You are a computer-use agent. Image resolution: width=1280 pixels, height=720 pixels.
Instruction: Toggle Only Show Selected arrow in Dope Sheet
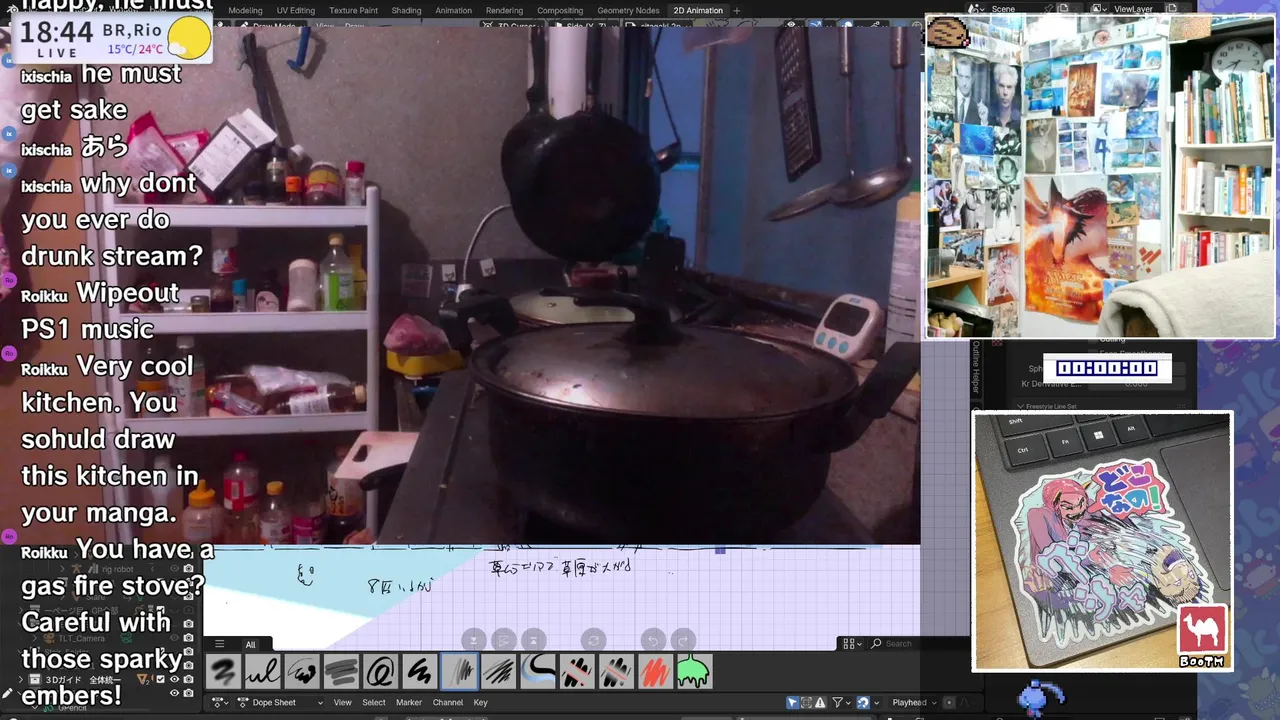[792, 702]
